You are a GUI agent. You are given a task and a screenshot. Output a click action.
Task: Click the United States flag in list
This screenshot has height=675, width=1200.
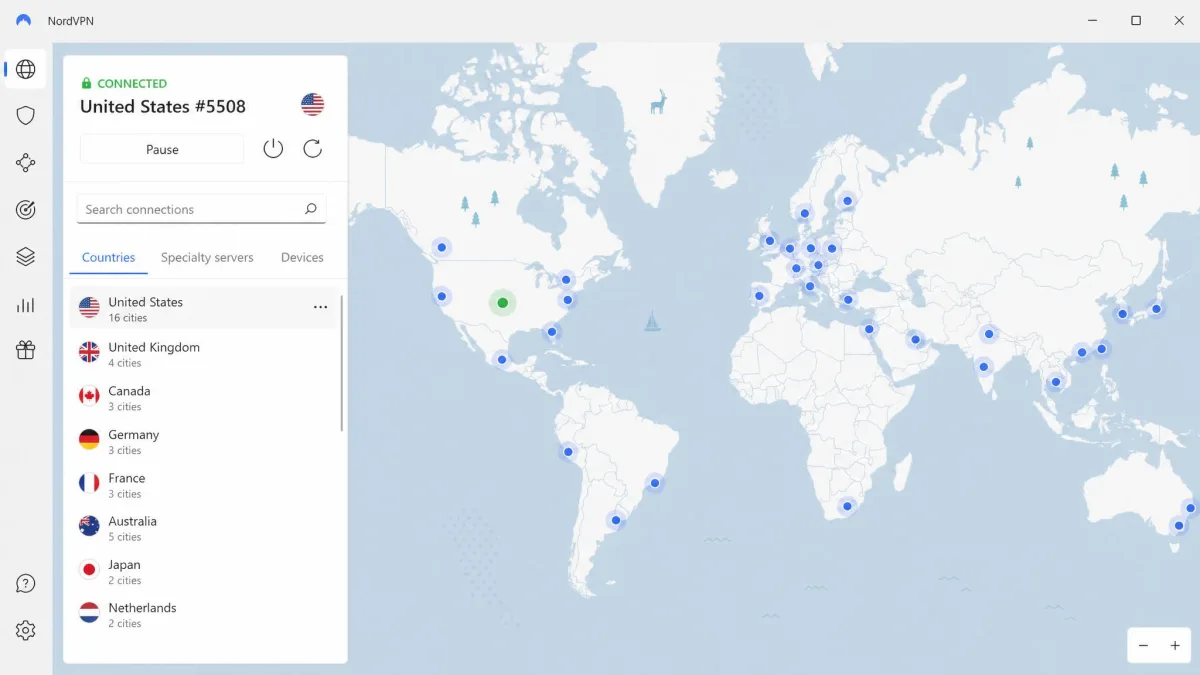(x=89, y=308)
